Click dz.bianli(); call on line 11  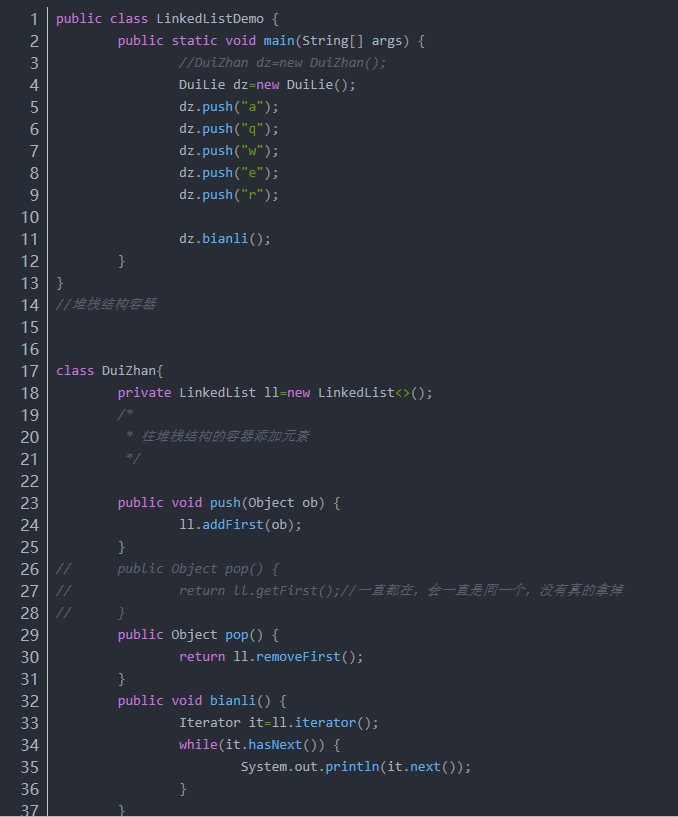[x=225, y=239]
